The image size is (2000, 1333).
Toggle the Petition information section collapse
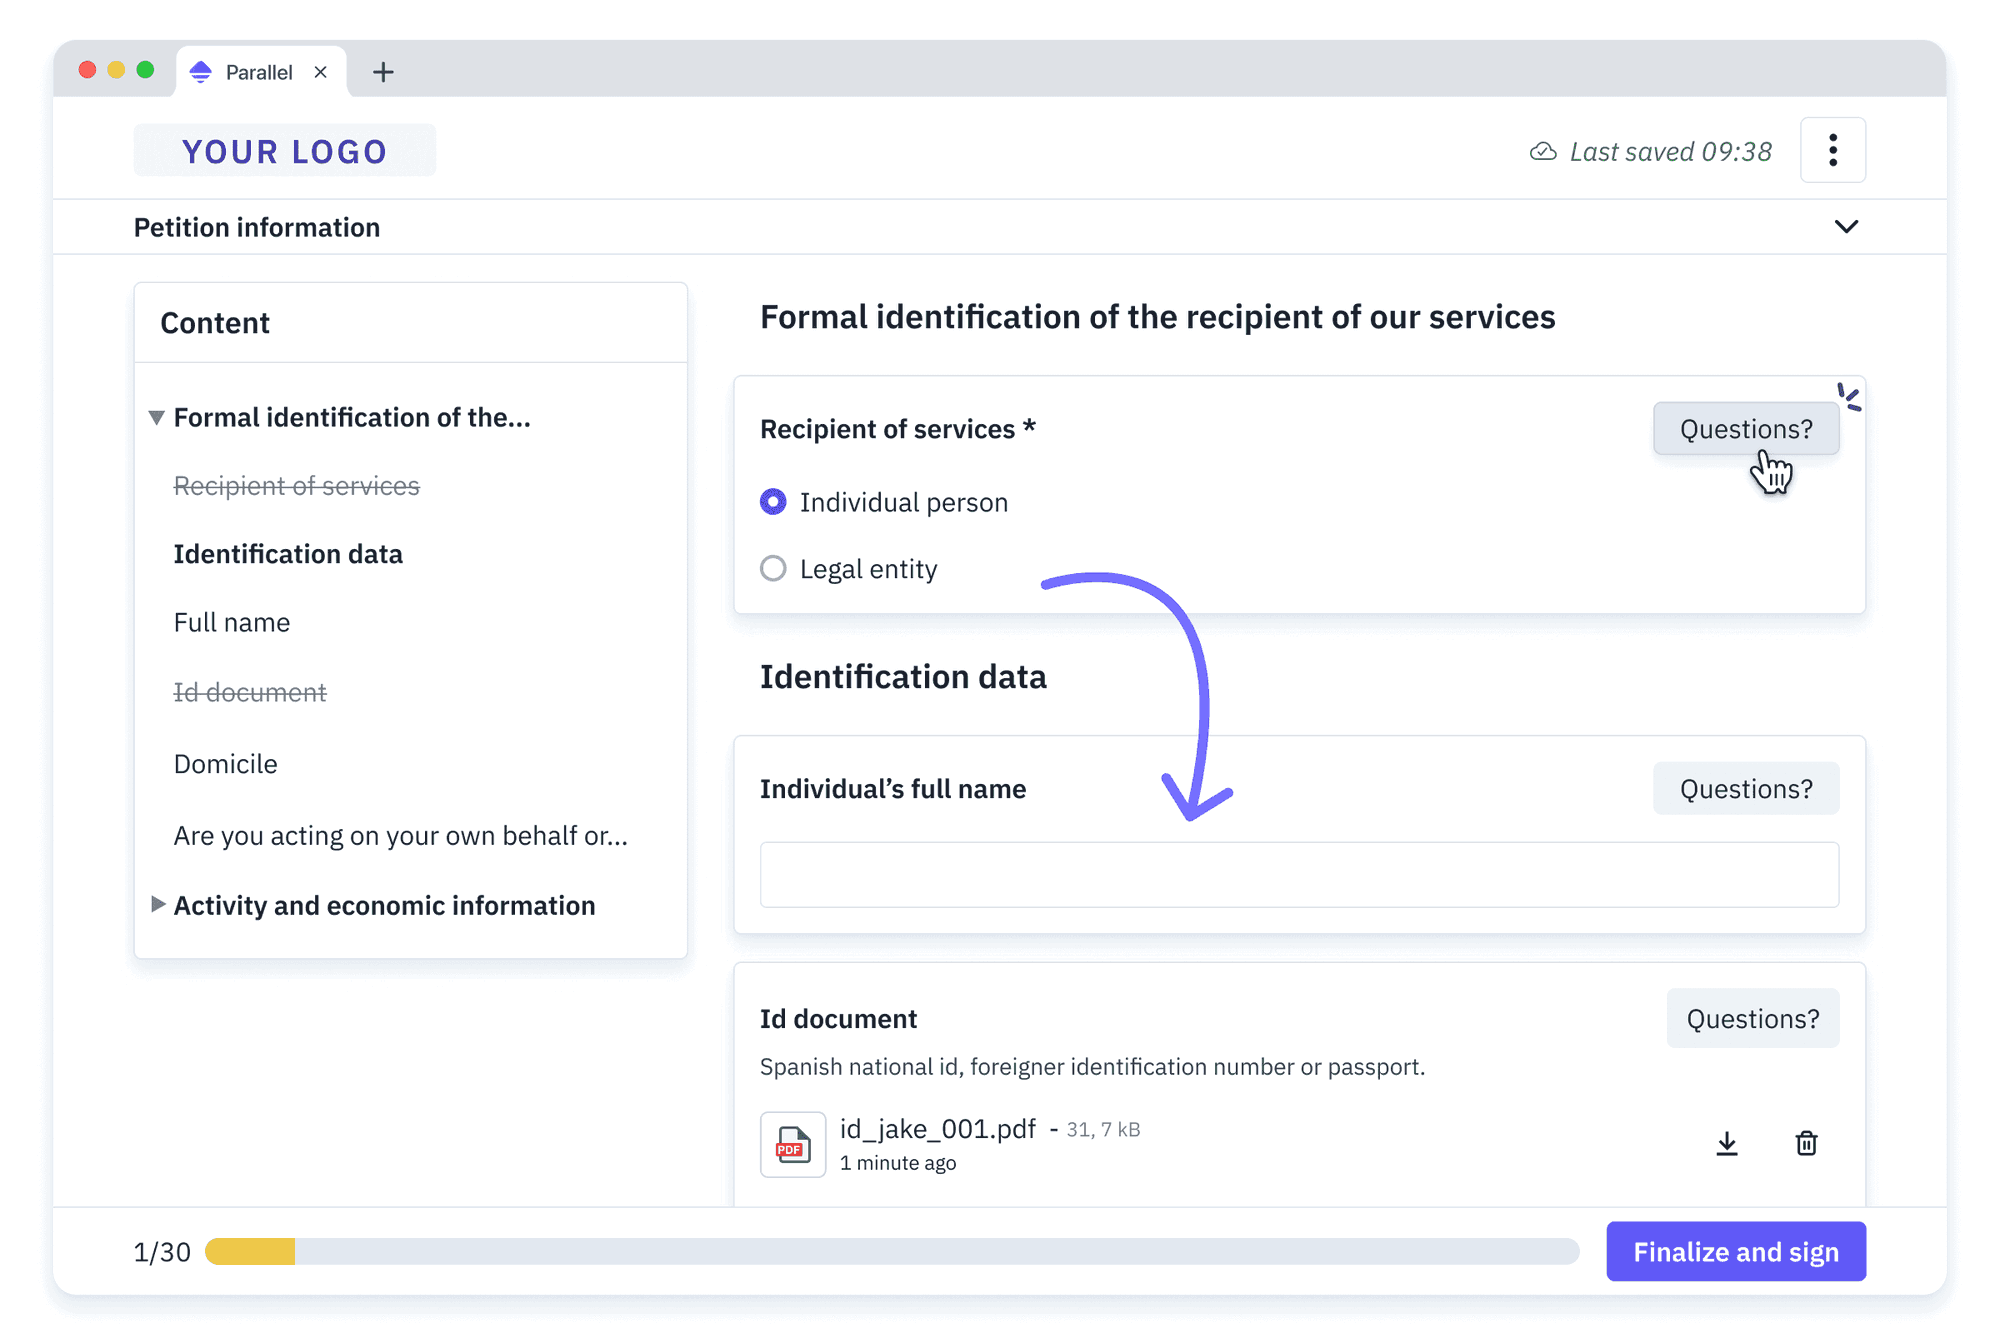coord(1850,226)
